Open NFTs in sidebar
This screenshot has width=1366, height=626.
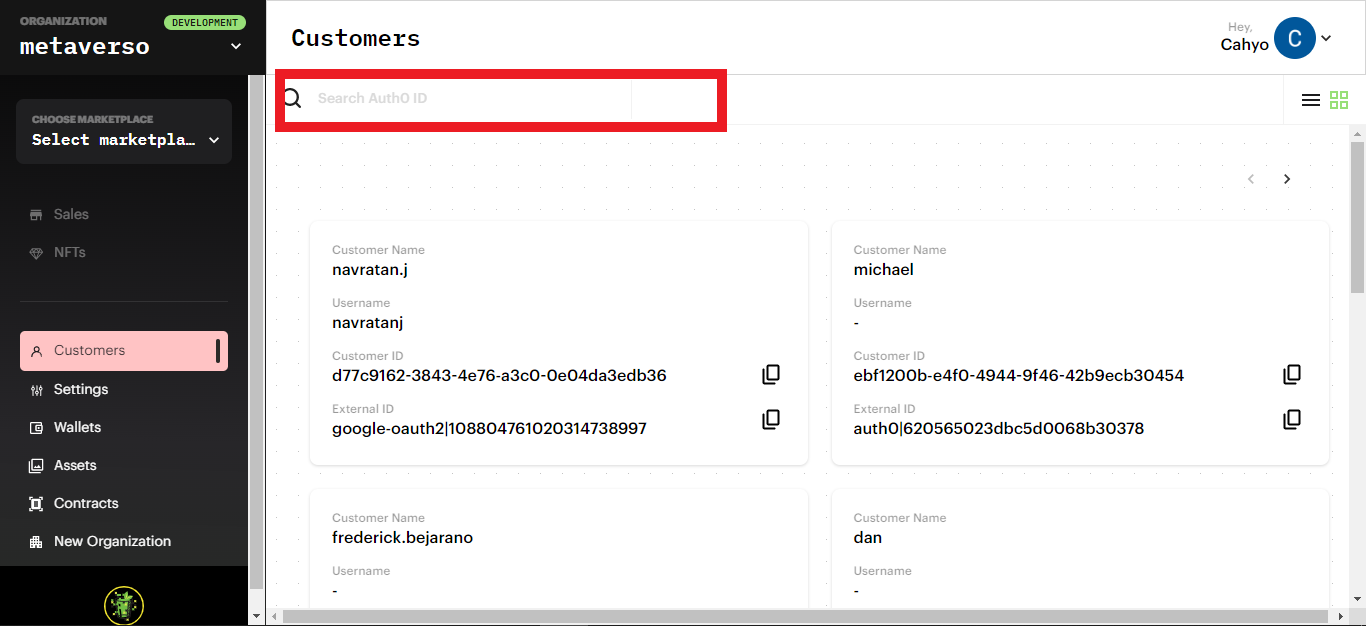pyautogui.click(x=69, y=252)
